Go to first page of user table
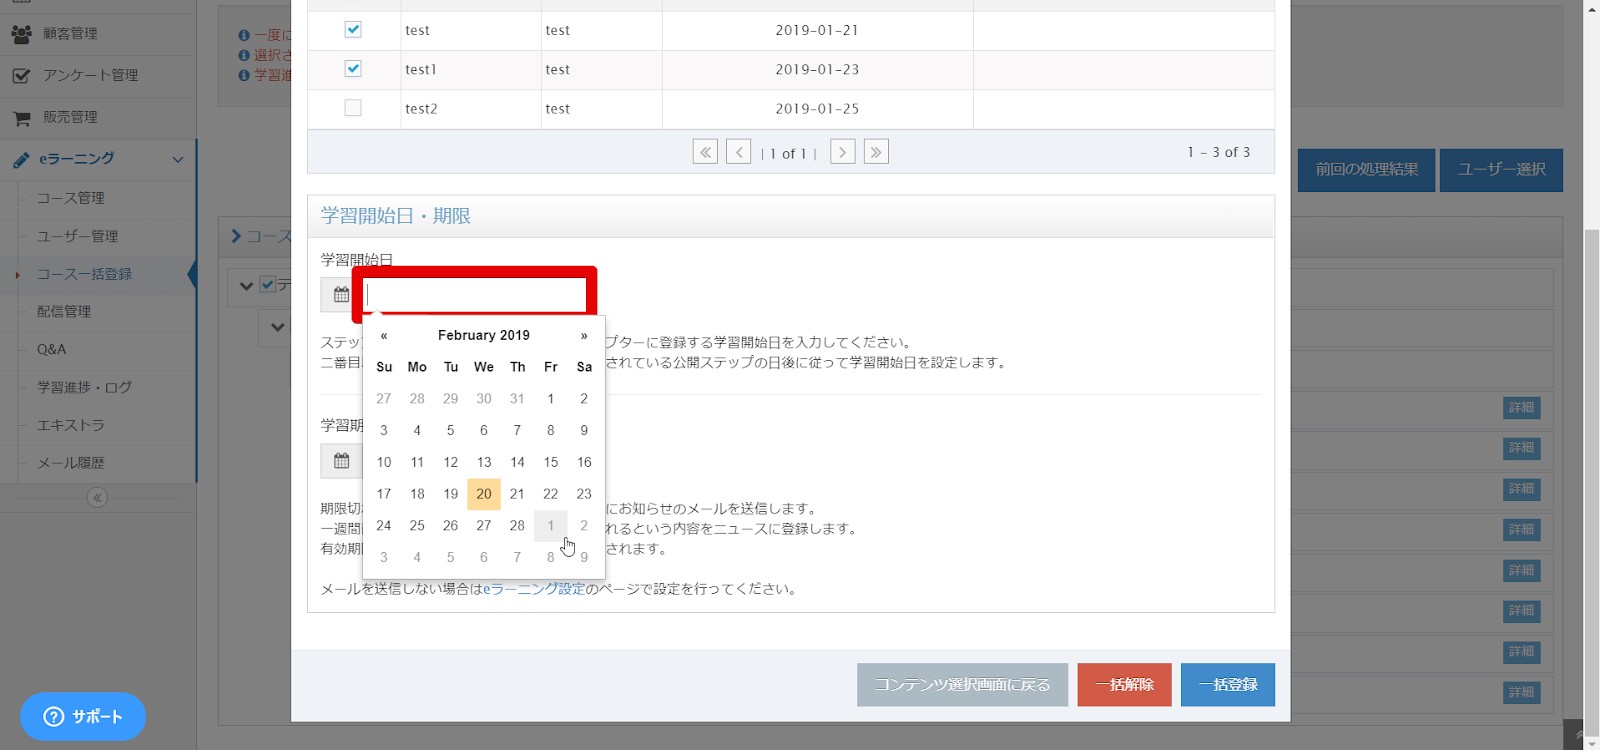Screen dimensions: 1600x750 tap(705, 152)
